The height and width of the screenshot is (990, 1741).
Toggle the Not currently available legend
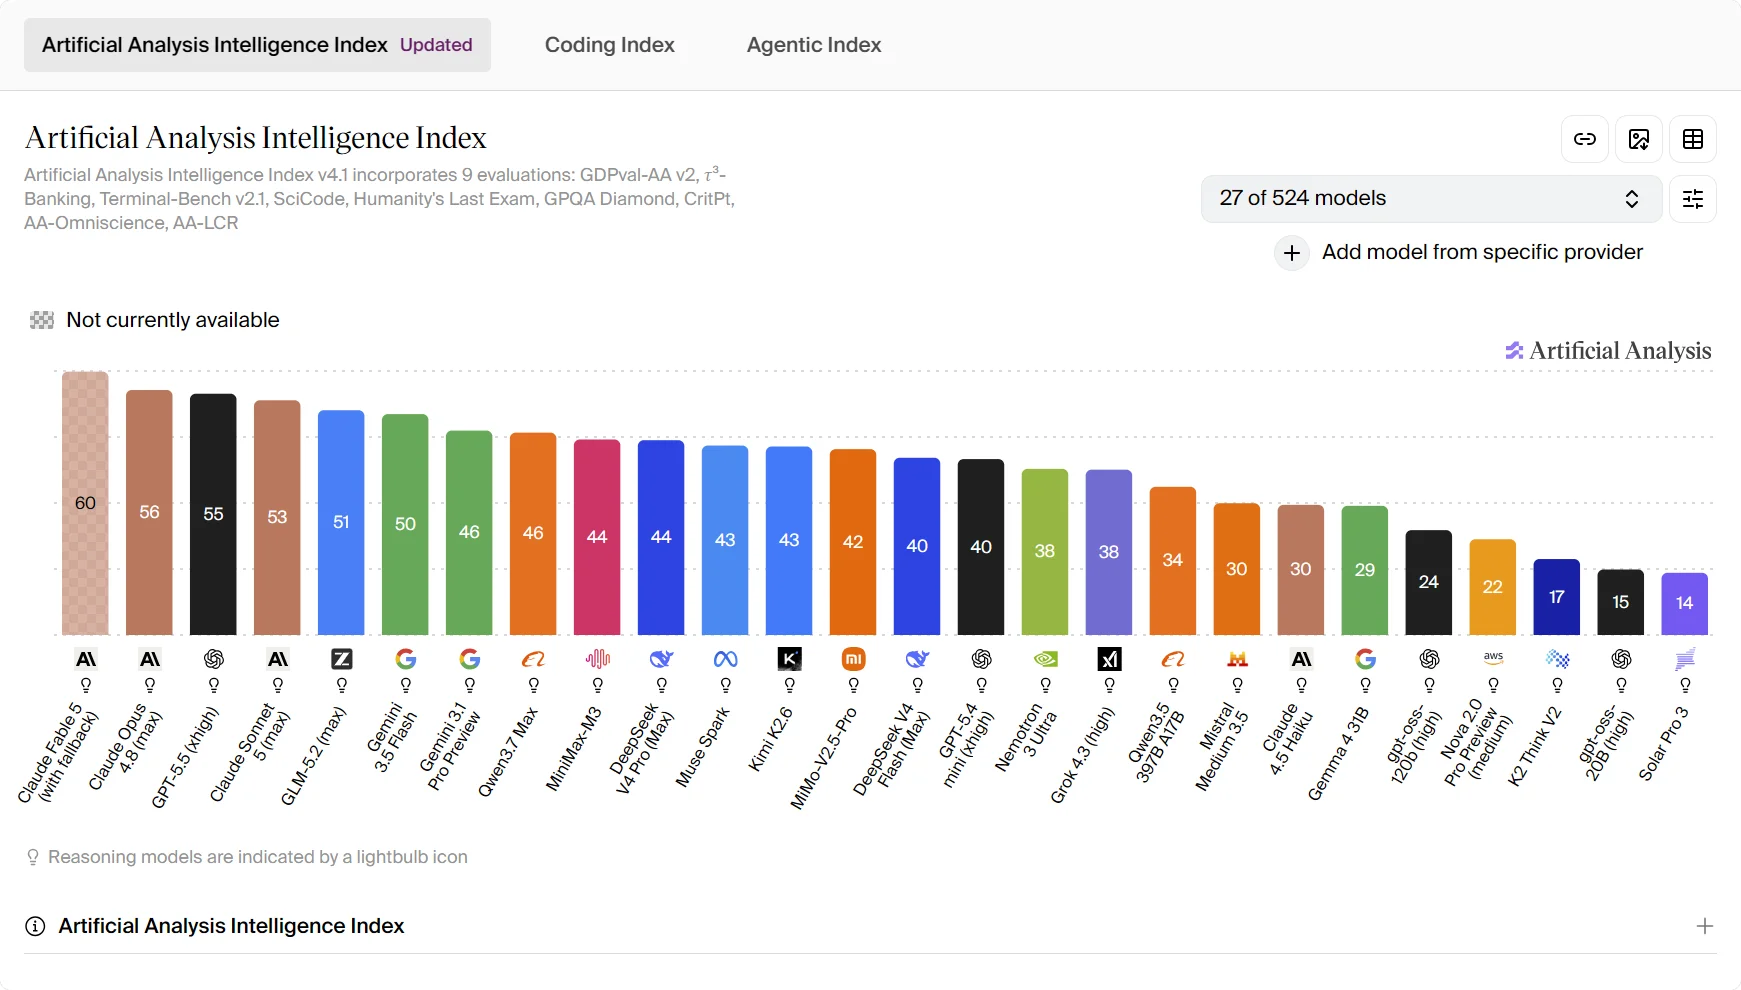pos(155,320)
